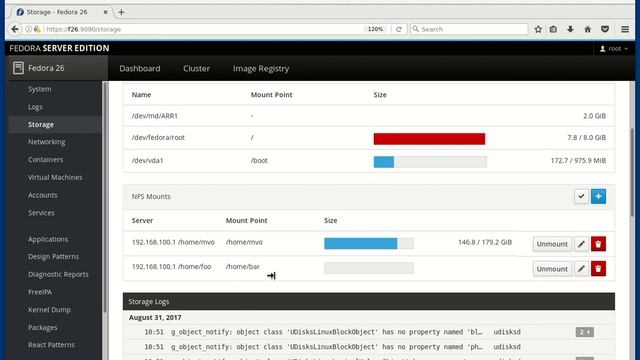Click the /home/bar mount point cell
Viewport: 640px width, 360px height.
coord(242,267)
